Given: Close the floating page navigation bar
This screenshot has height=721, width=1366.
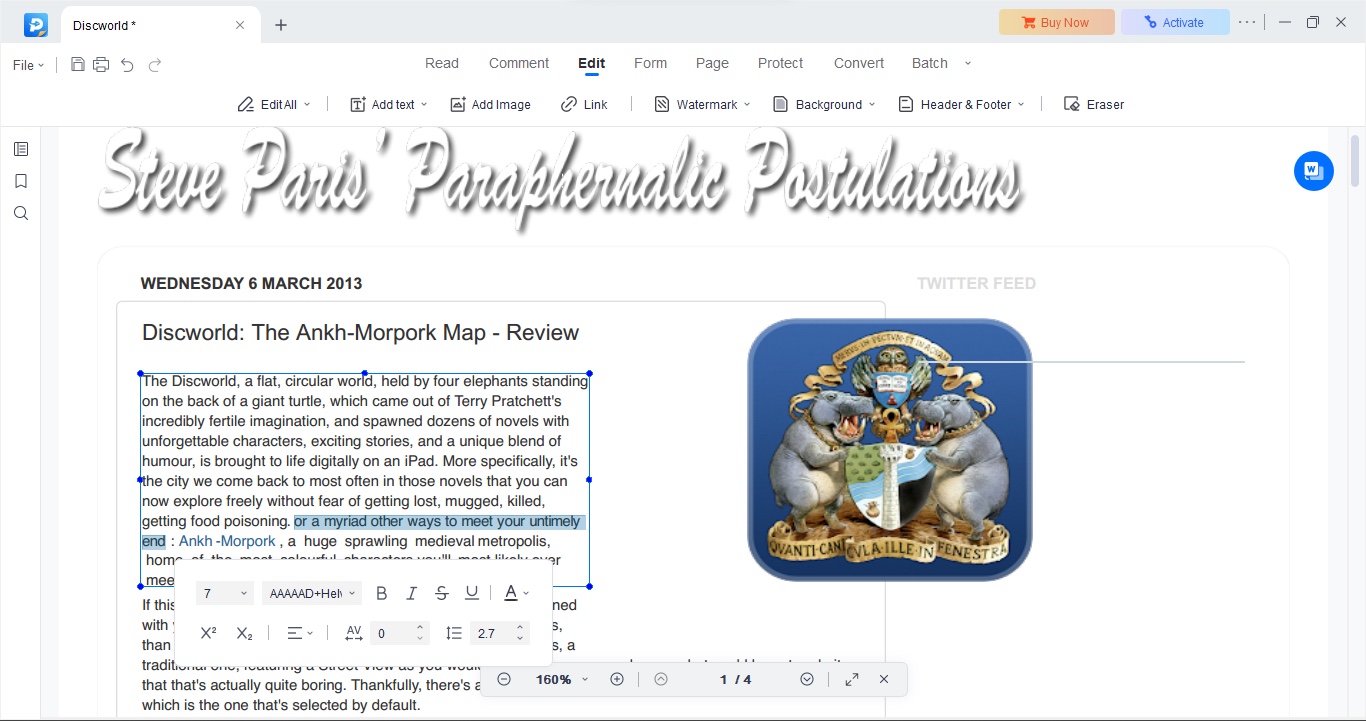Looking at the screenshot, I should point(884,679).
